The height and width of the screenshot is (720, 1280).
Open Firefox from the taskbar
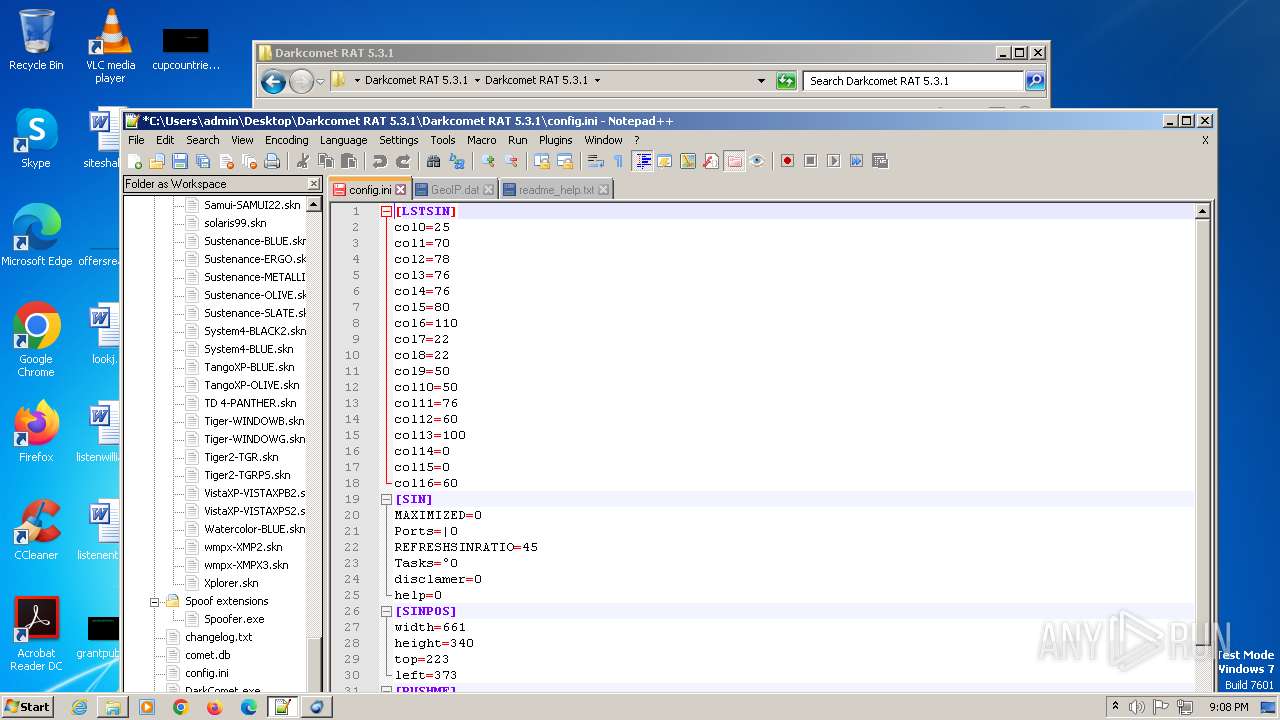[214, 707]
